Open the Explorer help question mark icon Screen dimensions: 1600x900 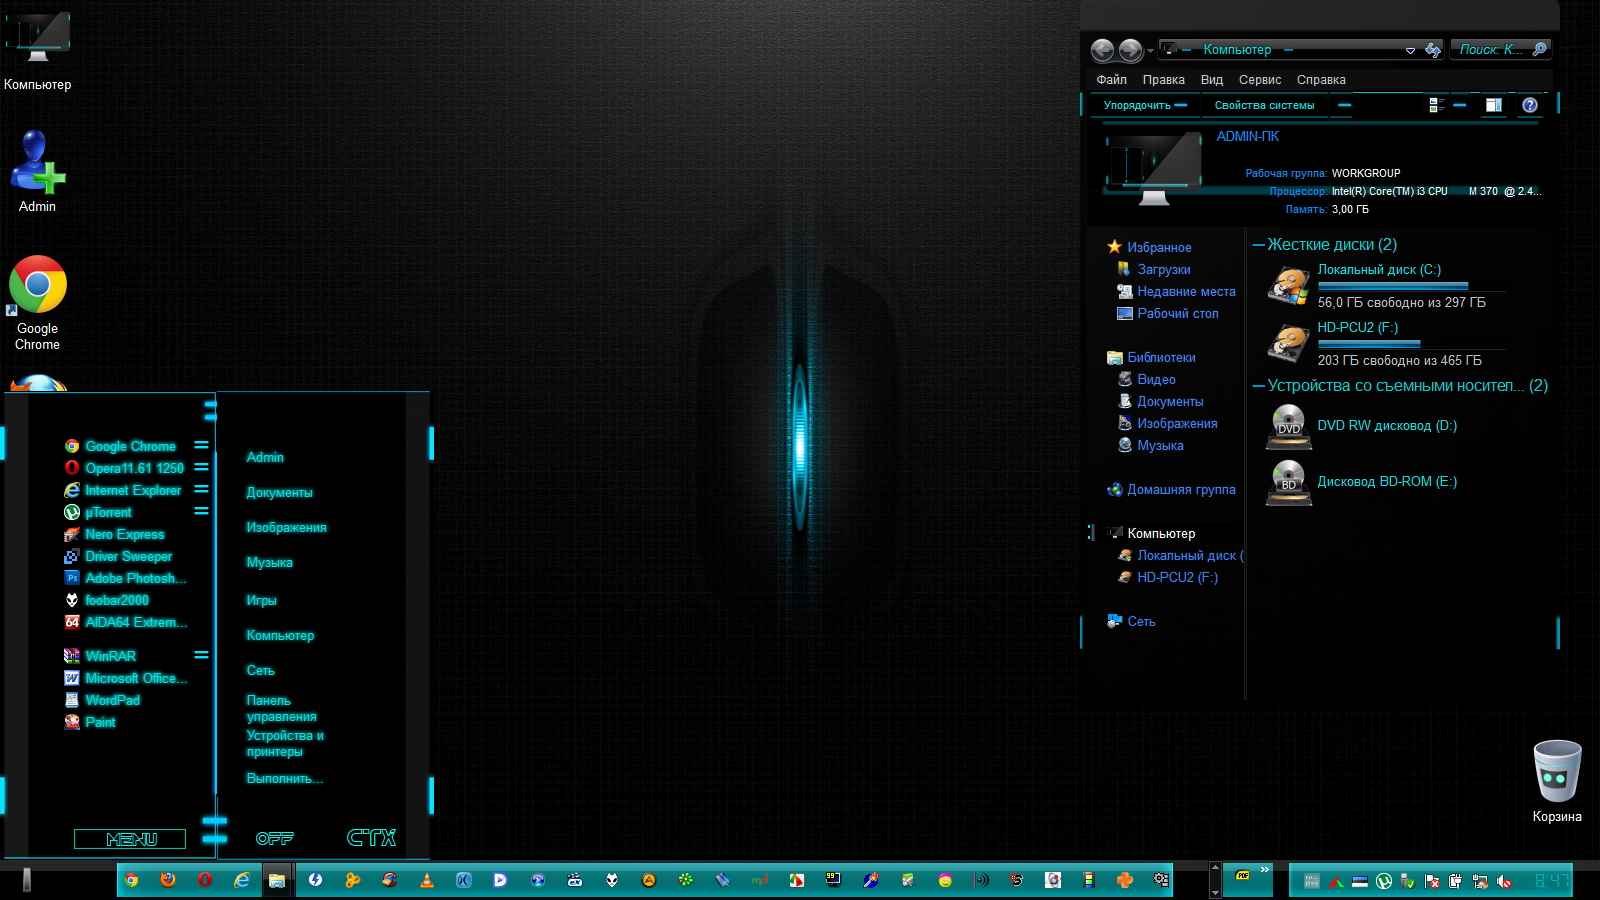tap(1529, 105)
